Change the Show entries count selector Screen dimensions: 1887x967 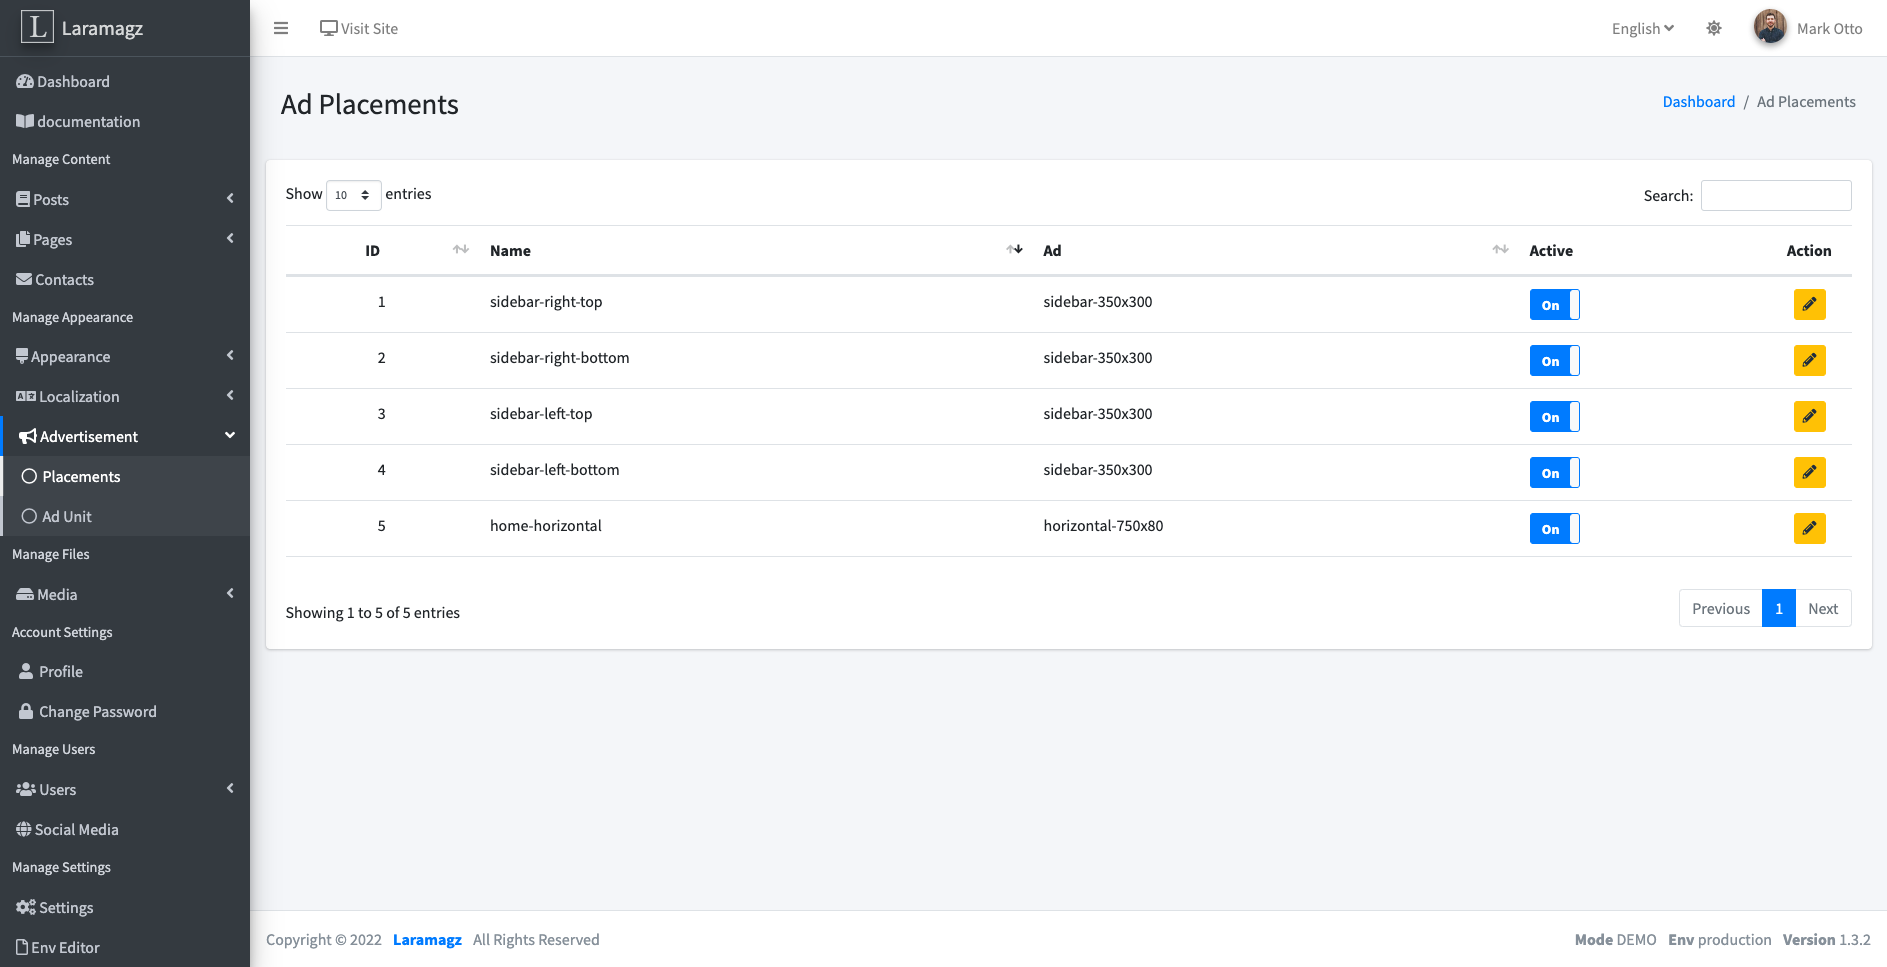pos(353,194)
